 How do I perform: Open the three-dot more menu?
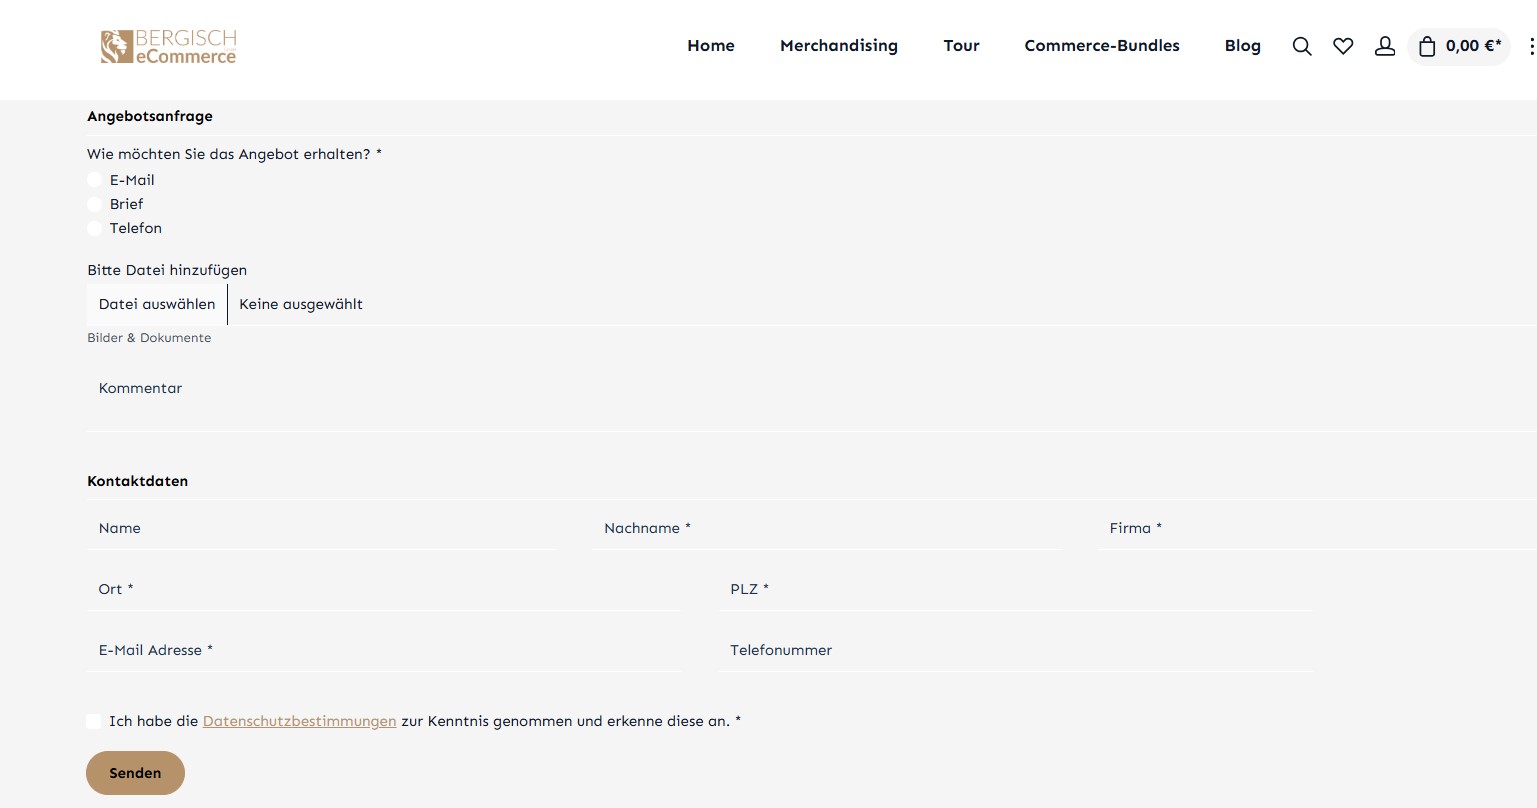[1531, 46]
